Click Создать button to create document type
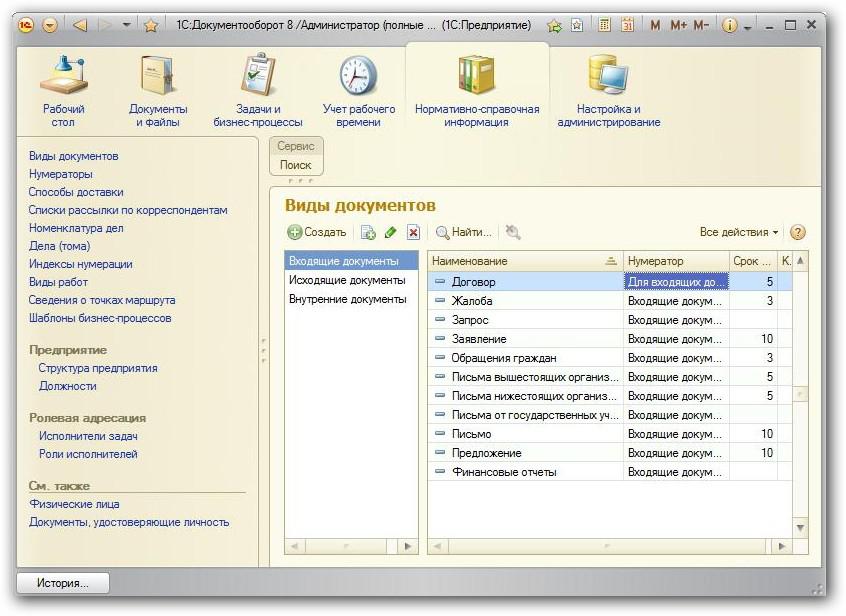Image resolution: width=846 pixels, height=616 pixels. click(x=317, y=232)
